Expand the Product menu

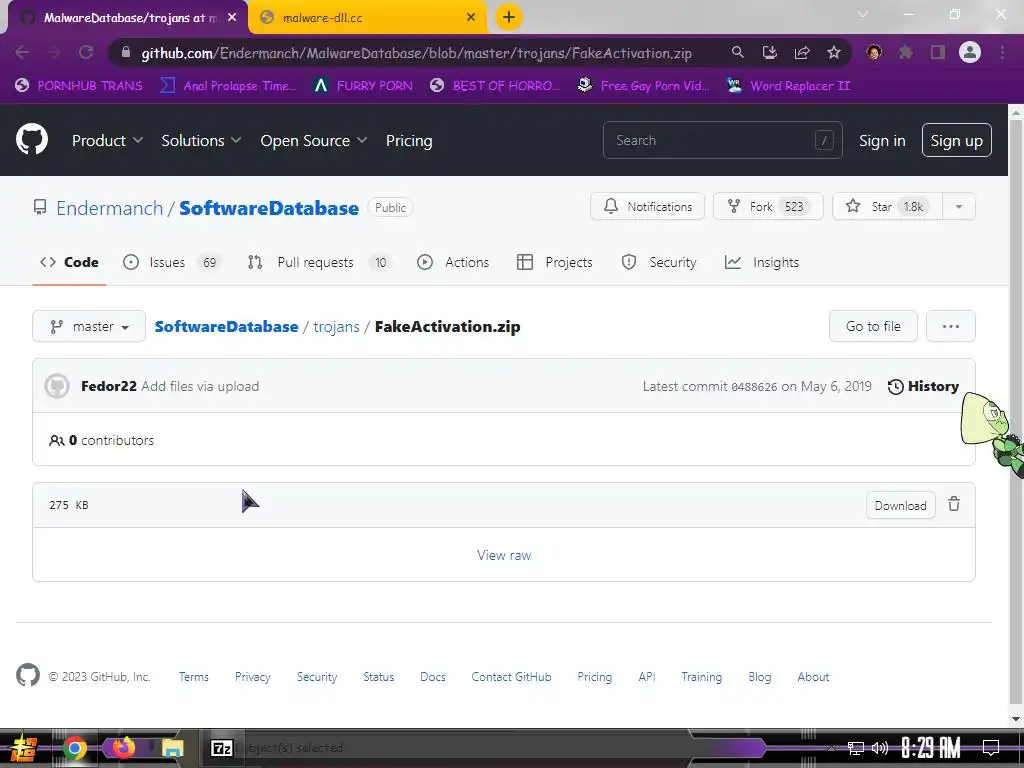coord(107,140)
